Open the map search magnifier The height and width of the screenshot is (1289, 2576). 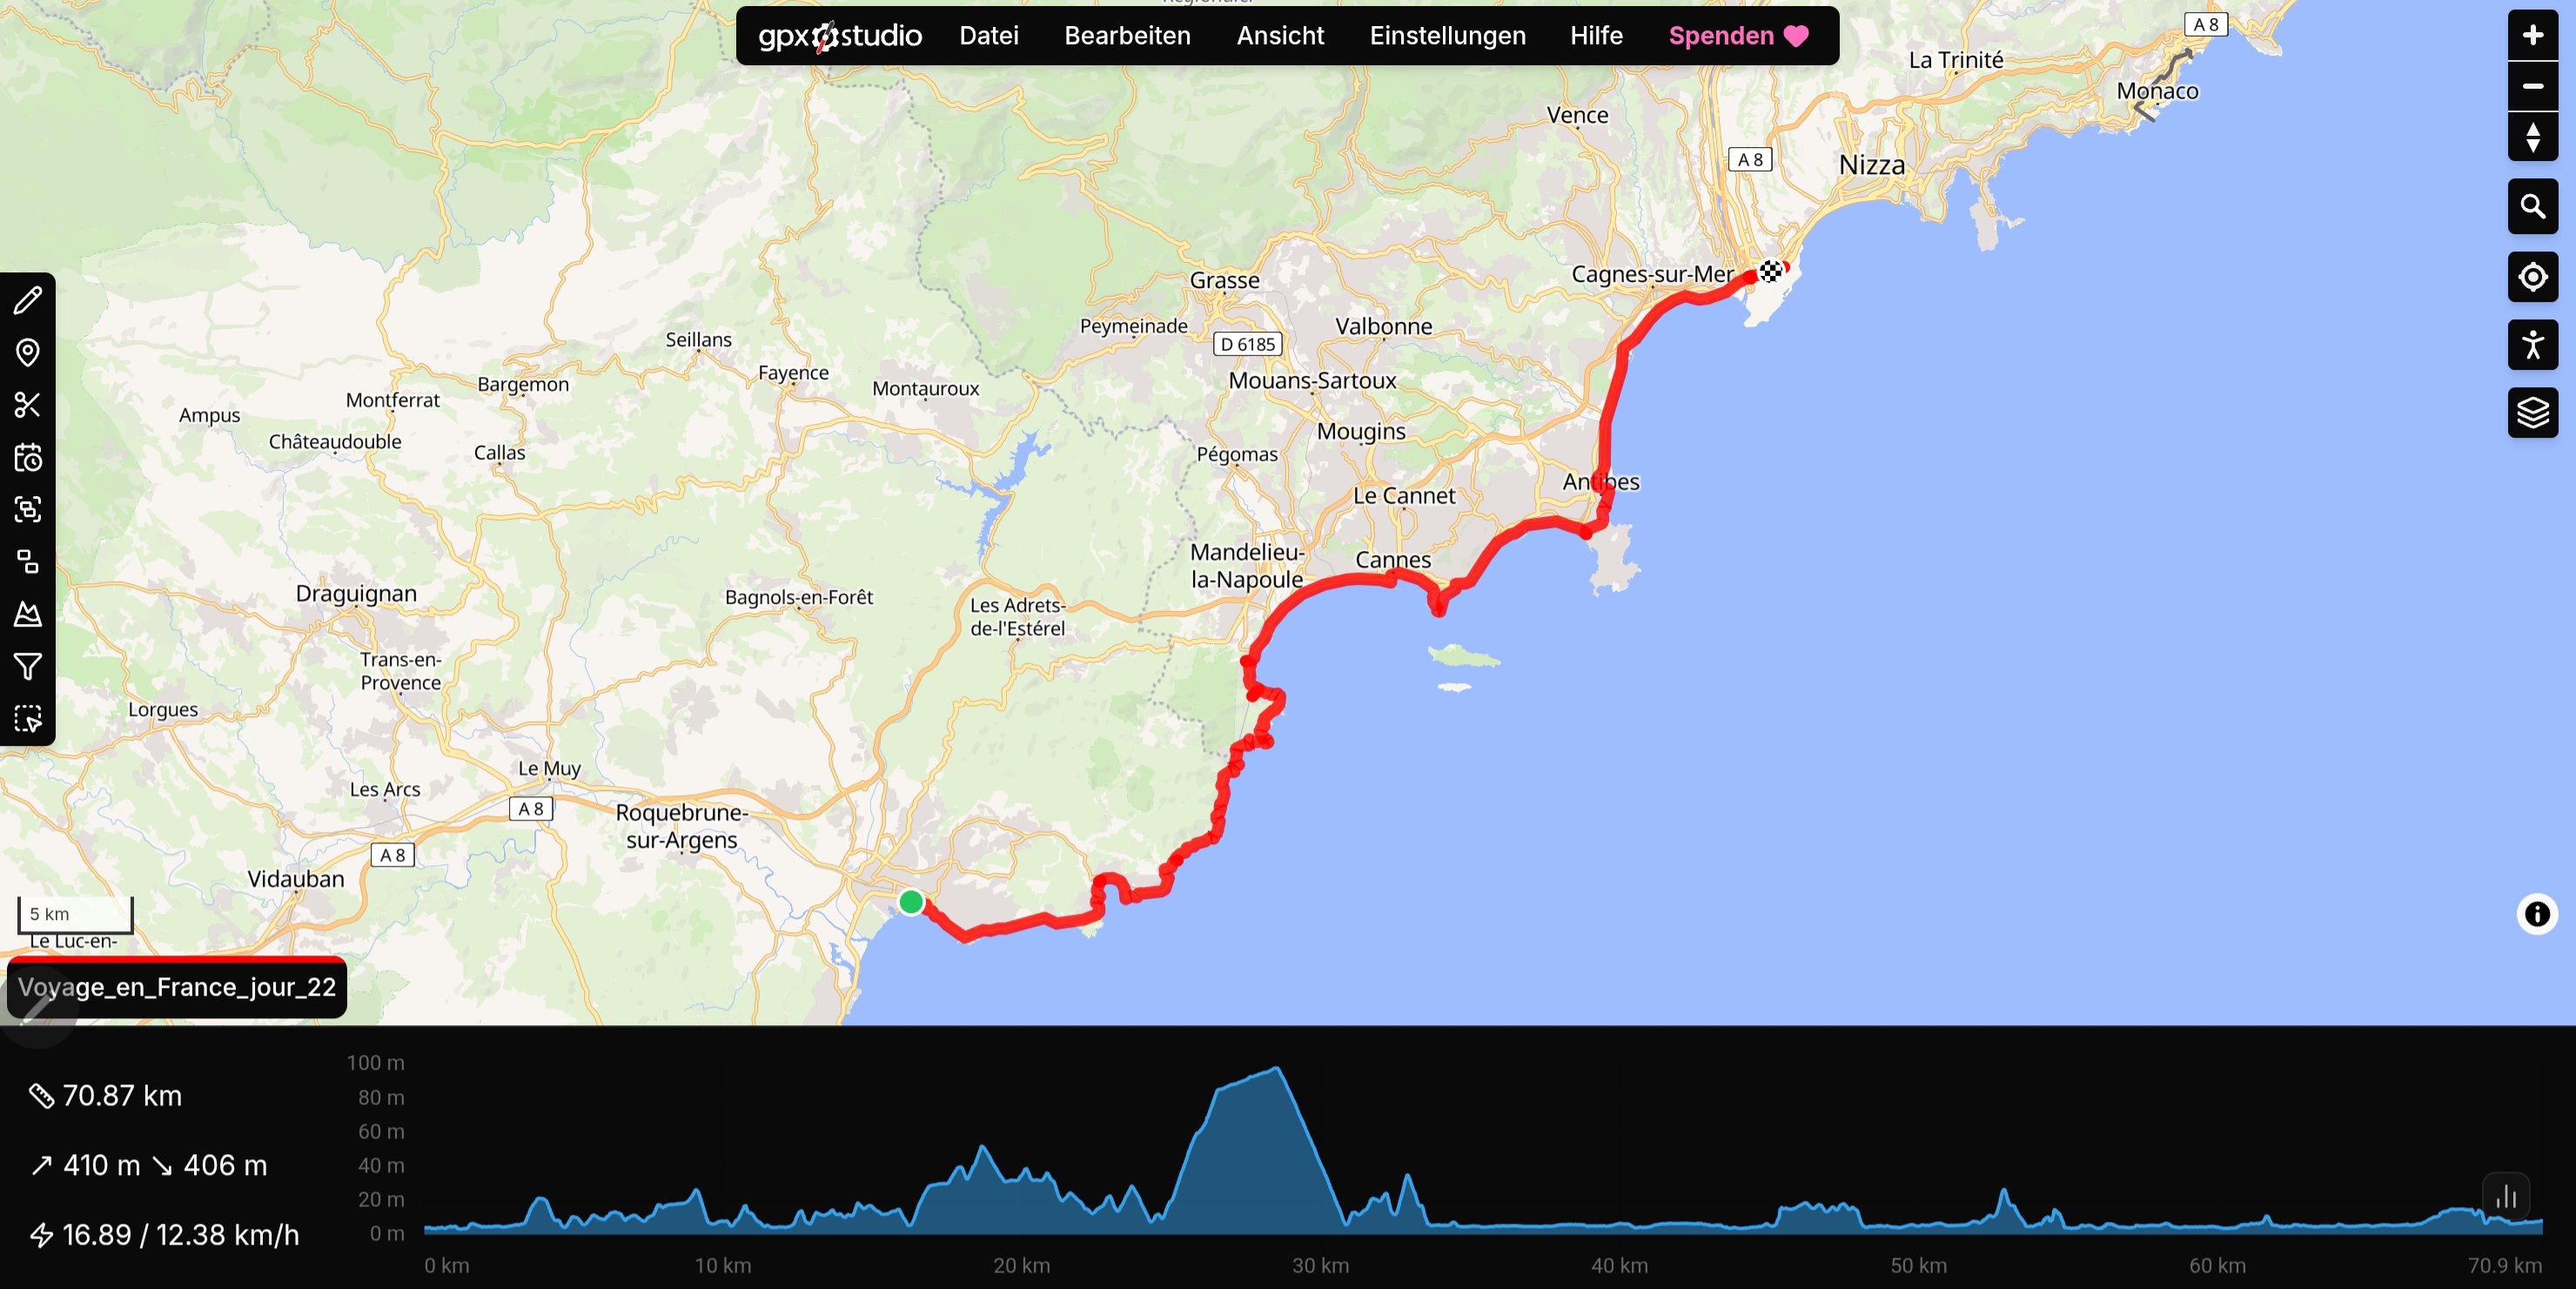[2532, 206]
